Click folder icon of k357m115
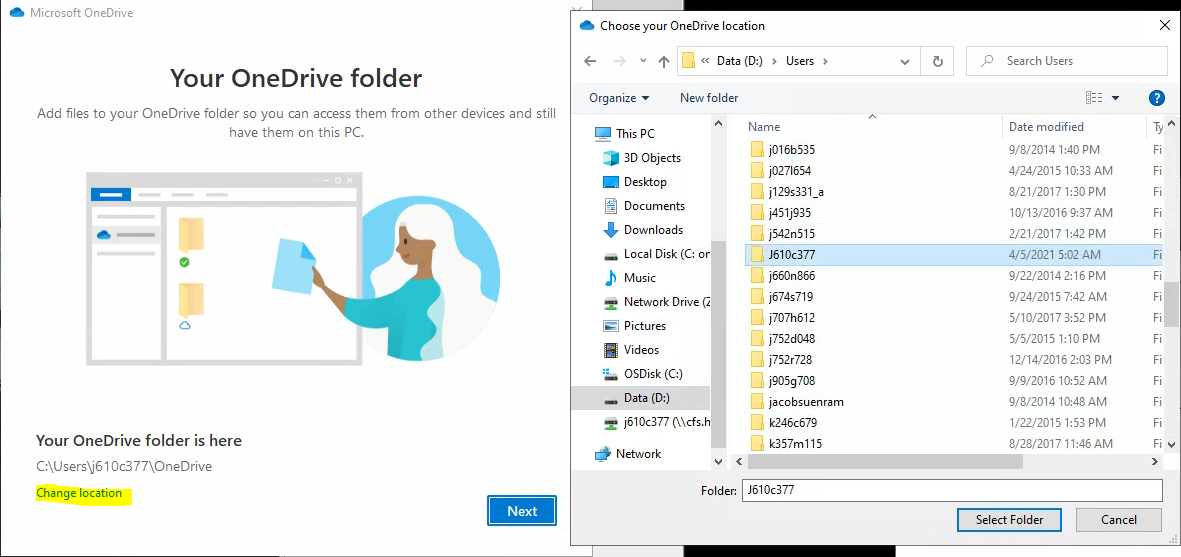The height and width of the screenshot is (557, 1181). click(x=757, y=444)
